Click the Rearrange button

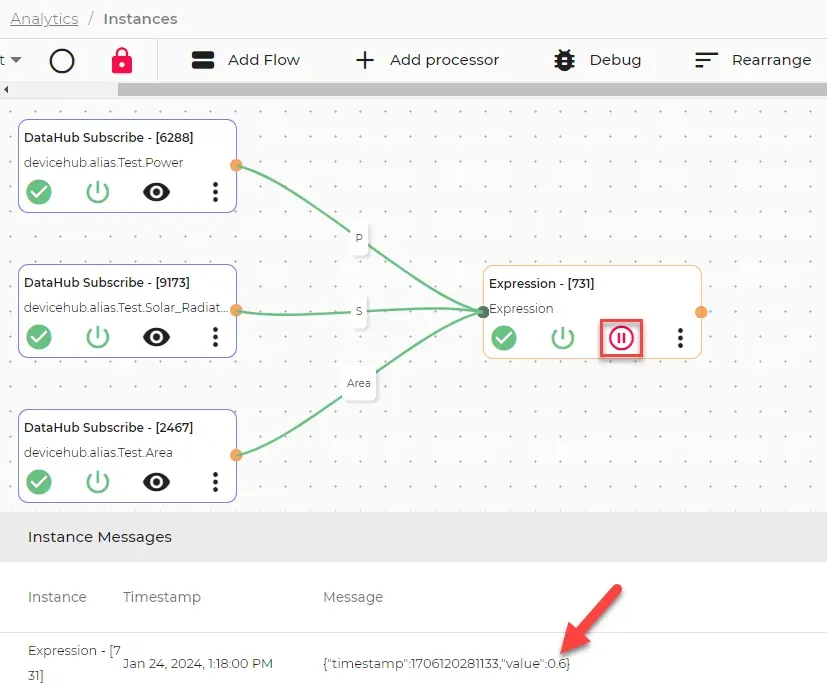(753, 60)
